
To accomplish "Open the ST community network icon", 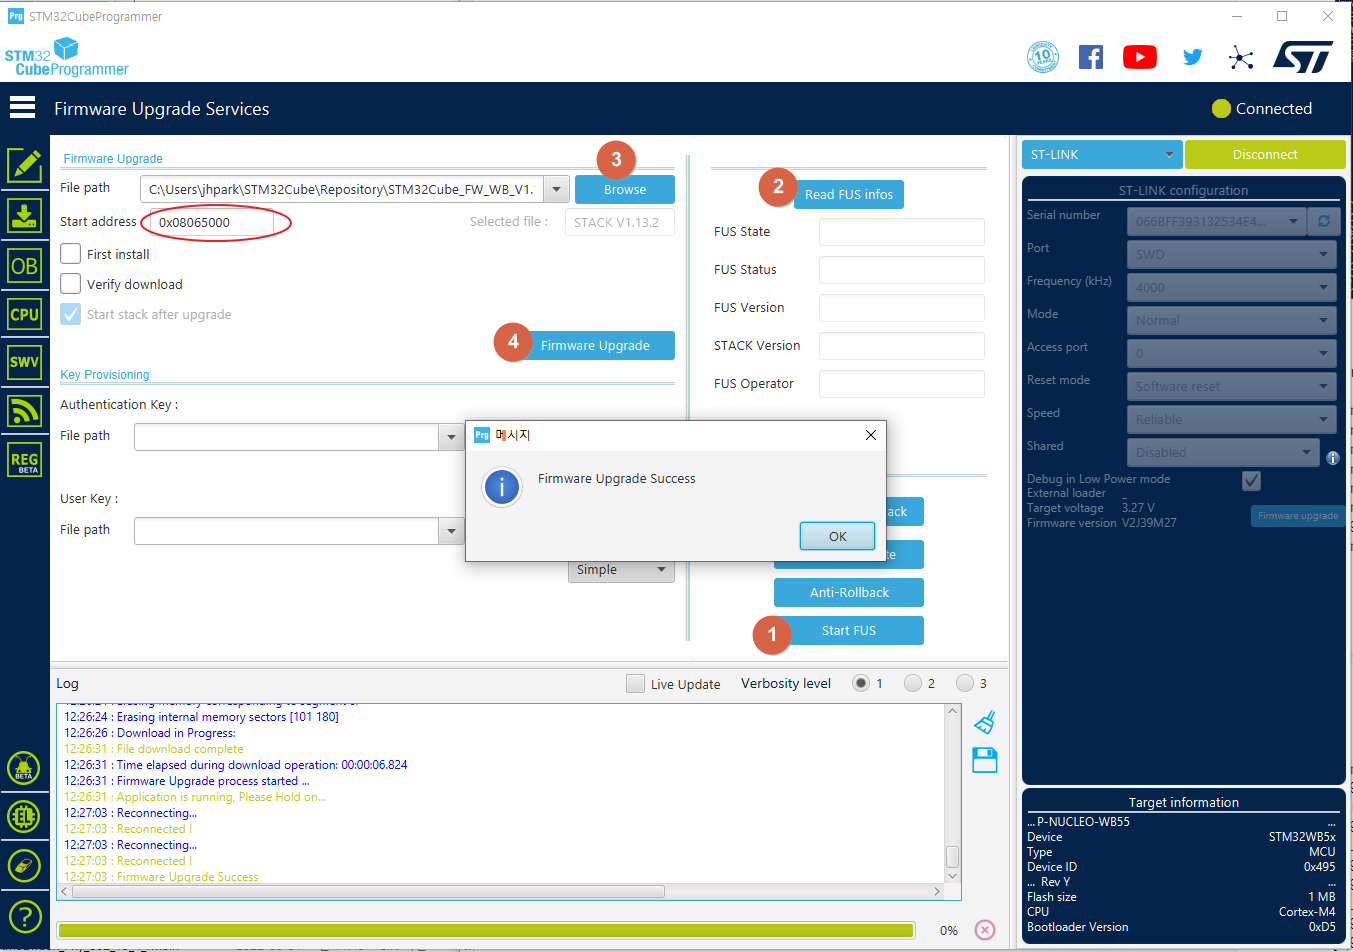I will pos(1241,57).
